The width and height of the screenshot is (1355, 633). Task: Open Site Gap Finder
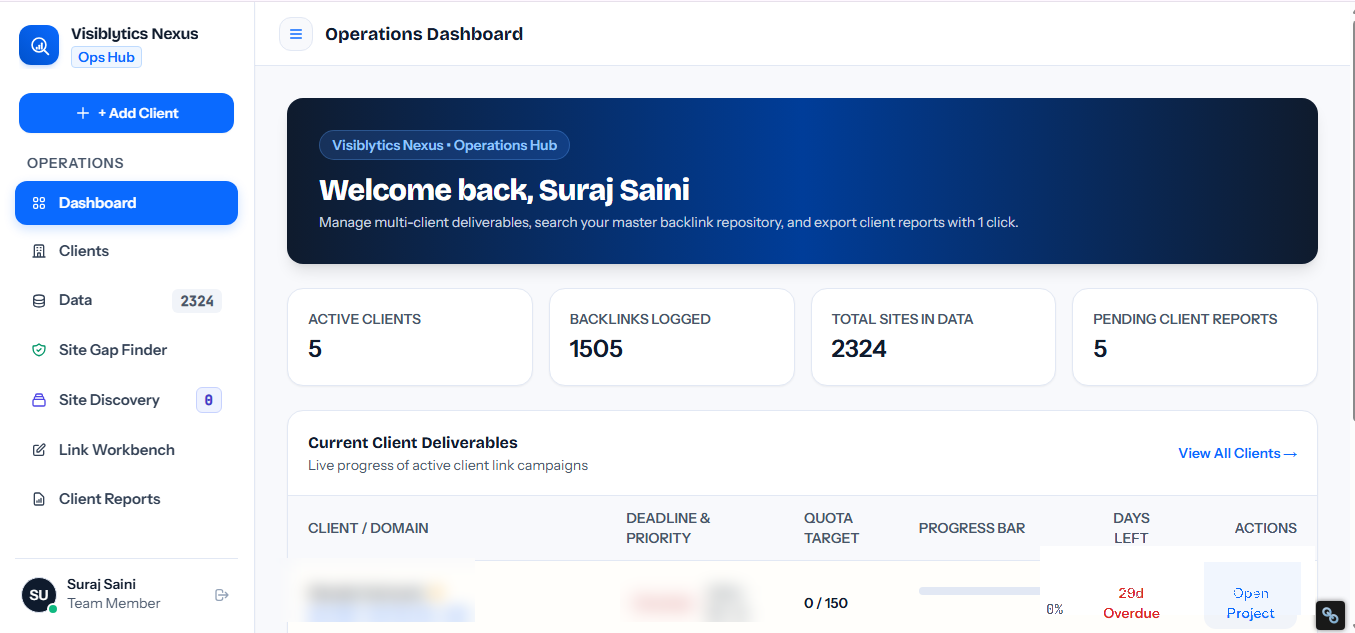126,350
